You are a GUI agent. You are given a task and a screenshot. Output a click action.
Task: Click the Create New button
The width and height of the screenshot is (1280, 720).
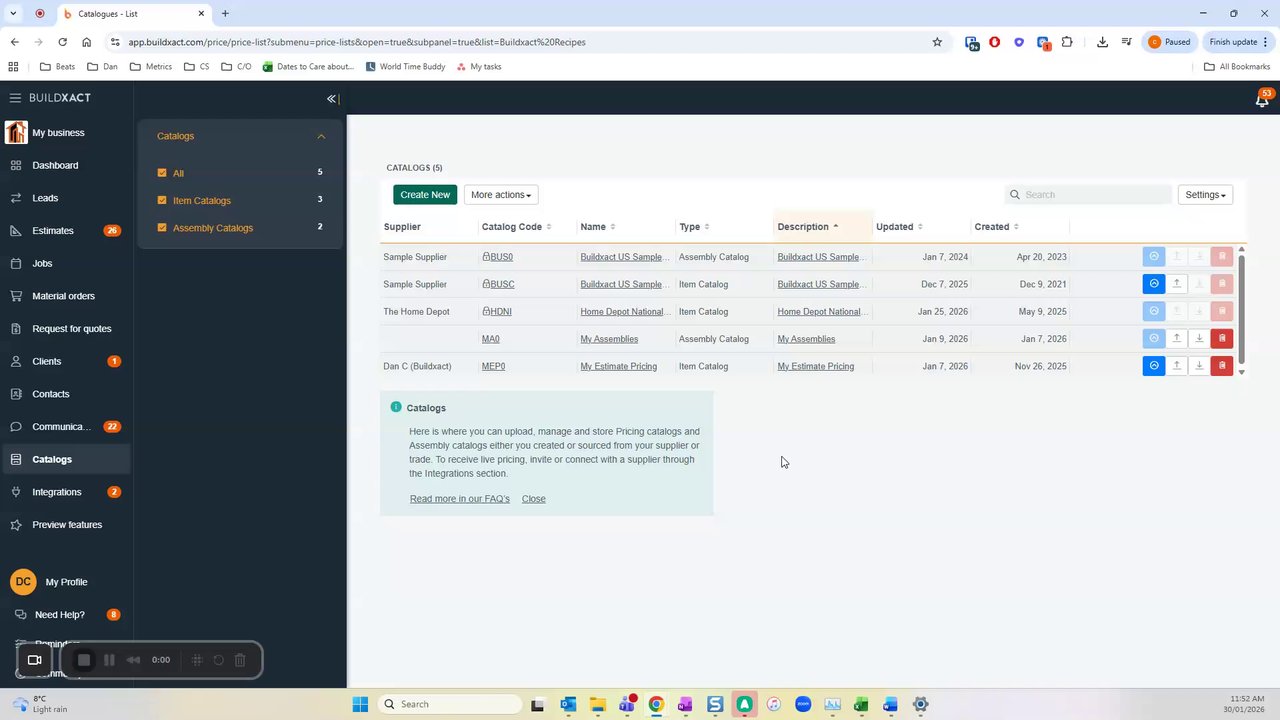(x=425, y=195)
